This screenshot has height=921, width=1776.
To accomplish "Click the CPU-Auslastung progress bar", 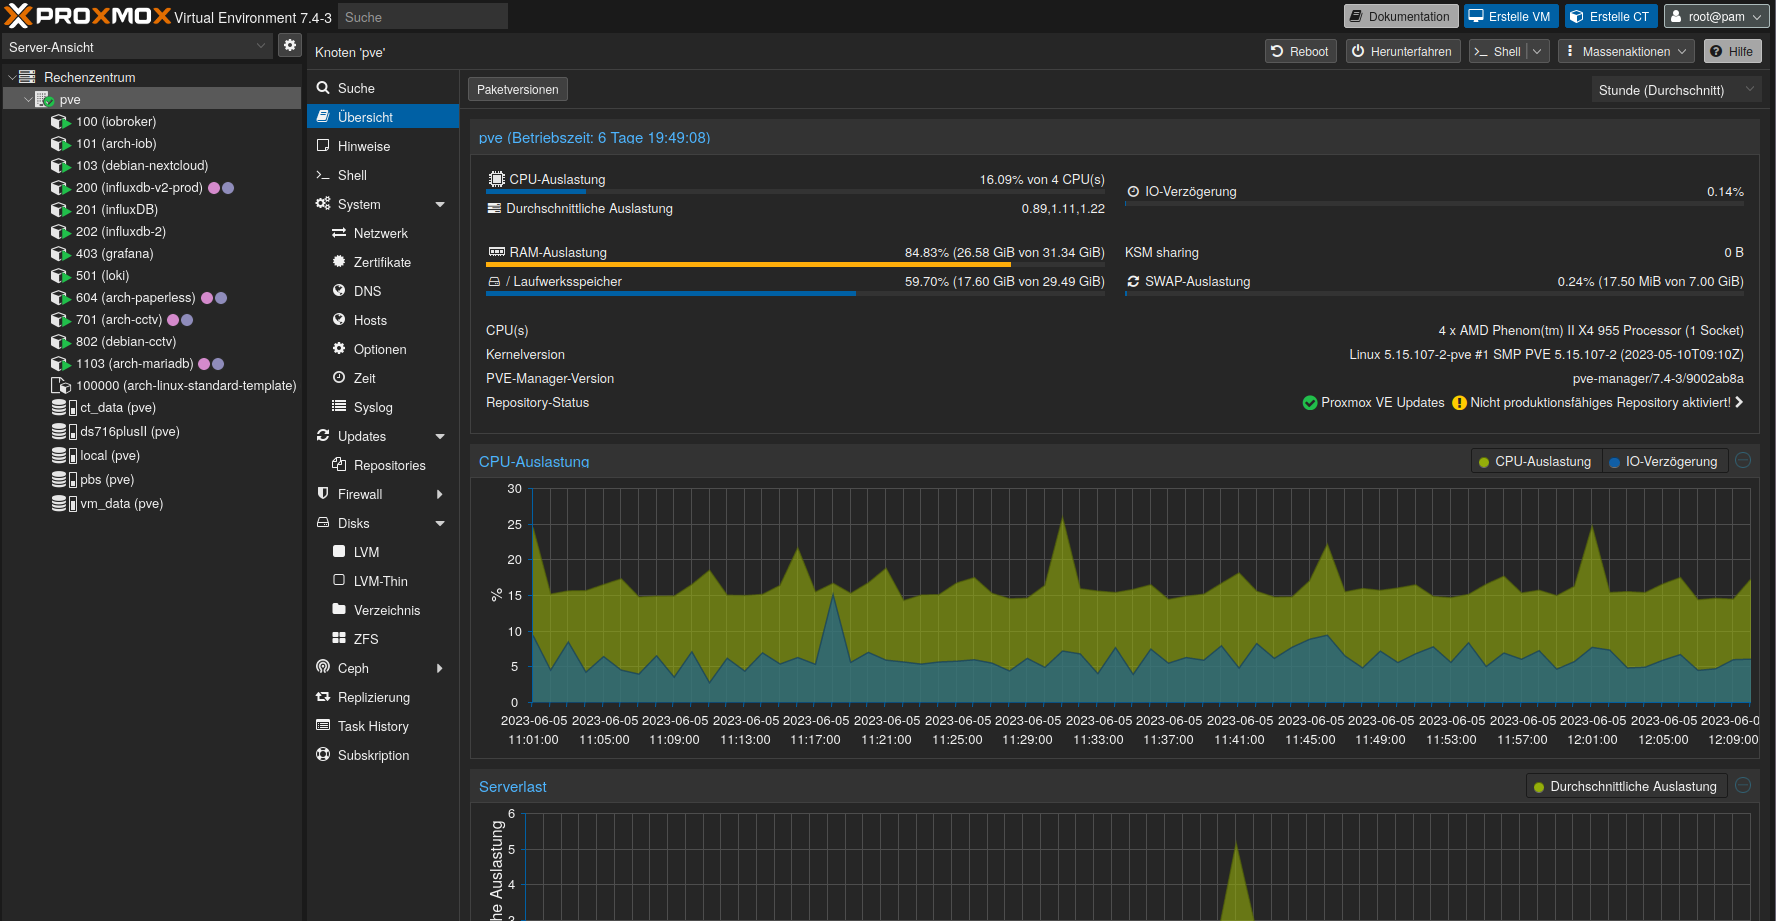I will 795,192.
